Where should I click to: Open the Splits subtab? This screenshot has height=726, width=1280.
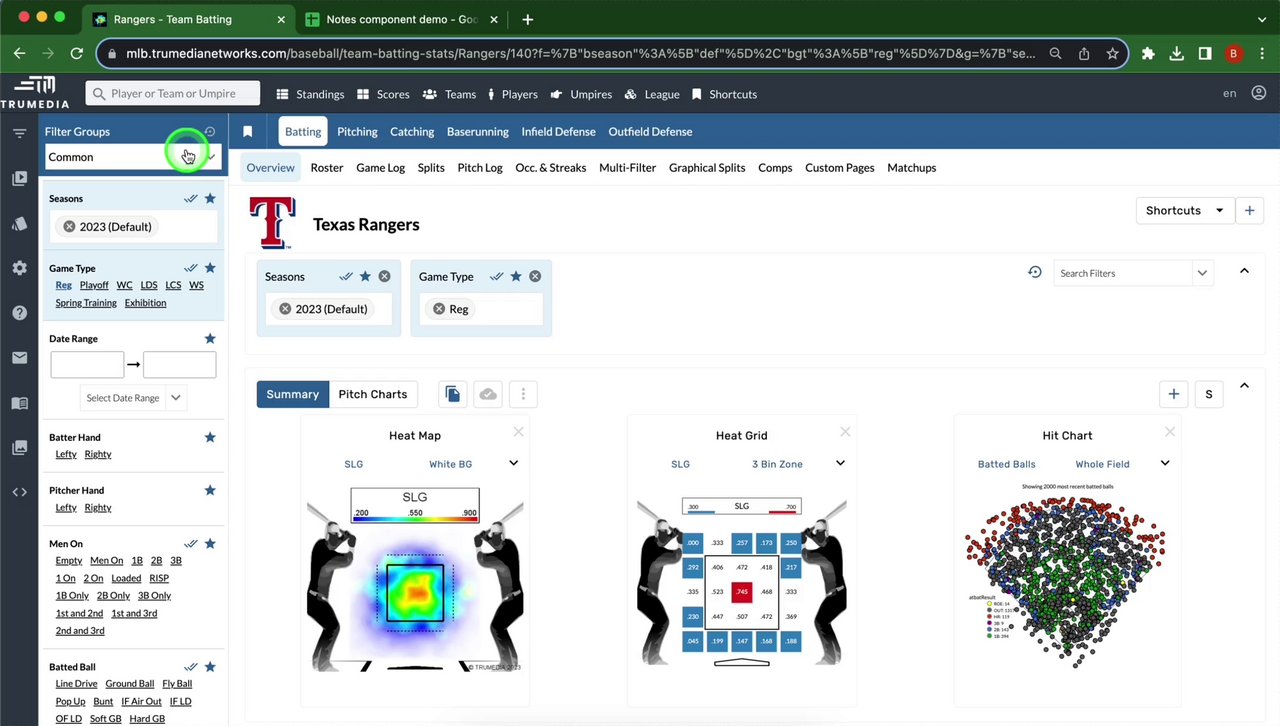[431, 167]
